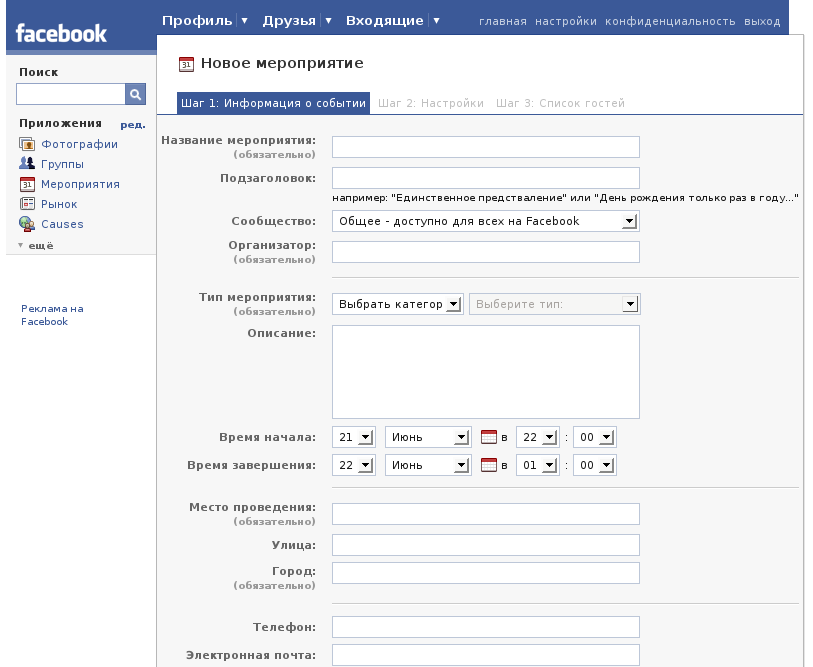Screen dimensions: 813x667
Task: Switch to Шаг 3: Список гостей tab
Action: (560, 103)
